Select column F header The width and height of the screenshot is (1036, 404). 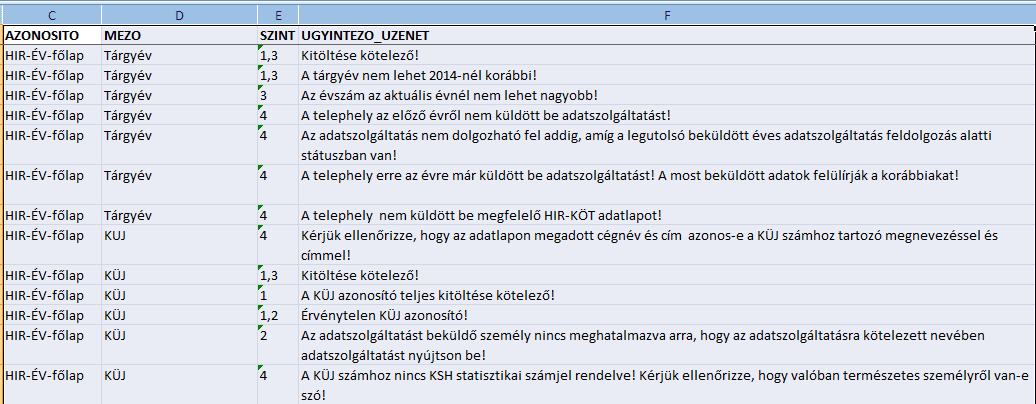click(x=667, y=14)
